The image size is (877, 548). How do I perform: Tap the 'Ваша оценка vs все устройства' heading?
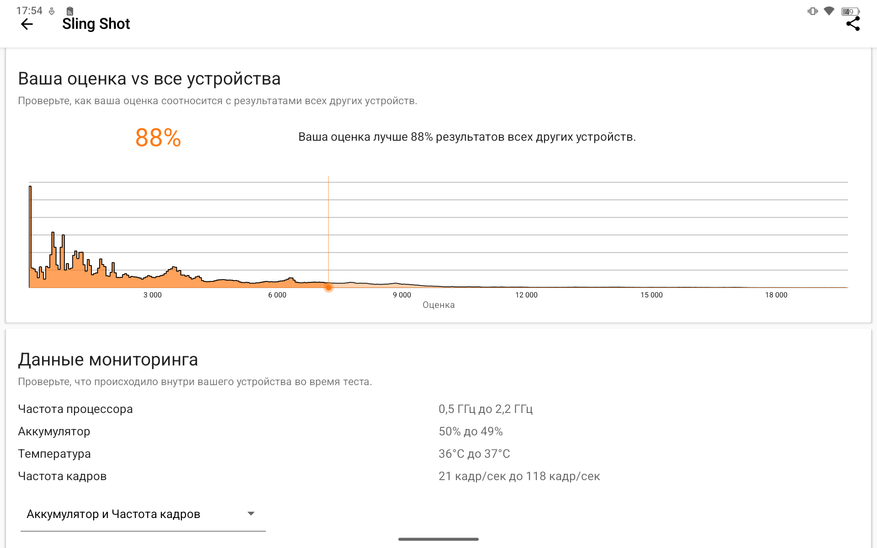pos(149,78)
